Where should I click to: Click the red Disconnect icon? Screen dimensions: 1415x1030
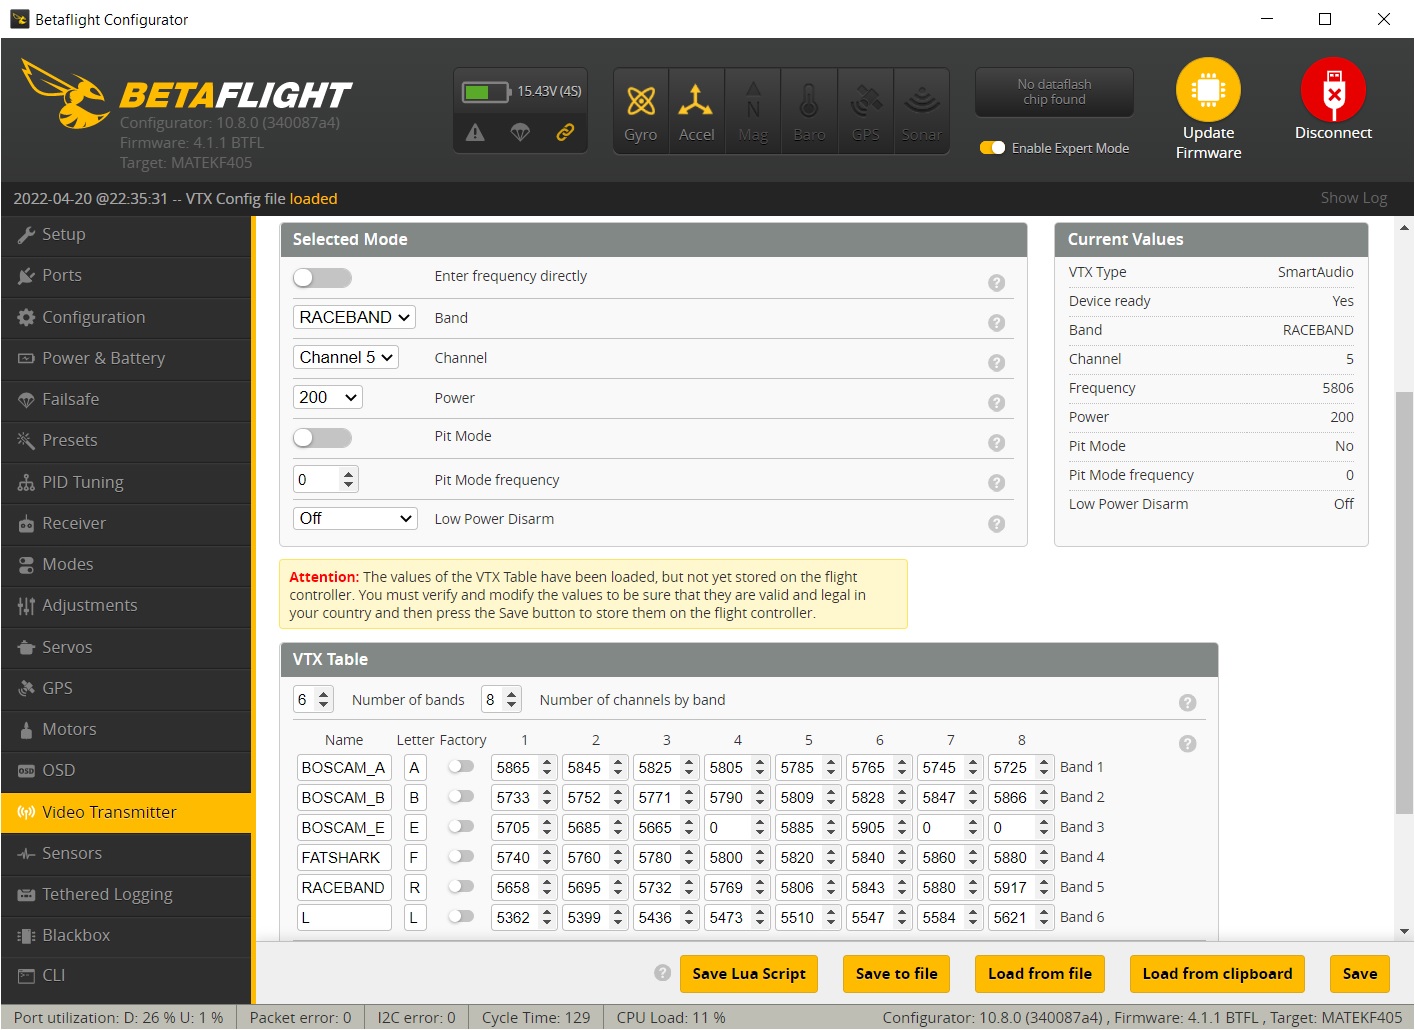click(x=1332, y=90)
